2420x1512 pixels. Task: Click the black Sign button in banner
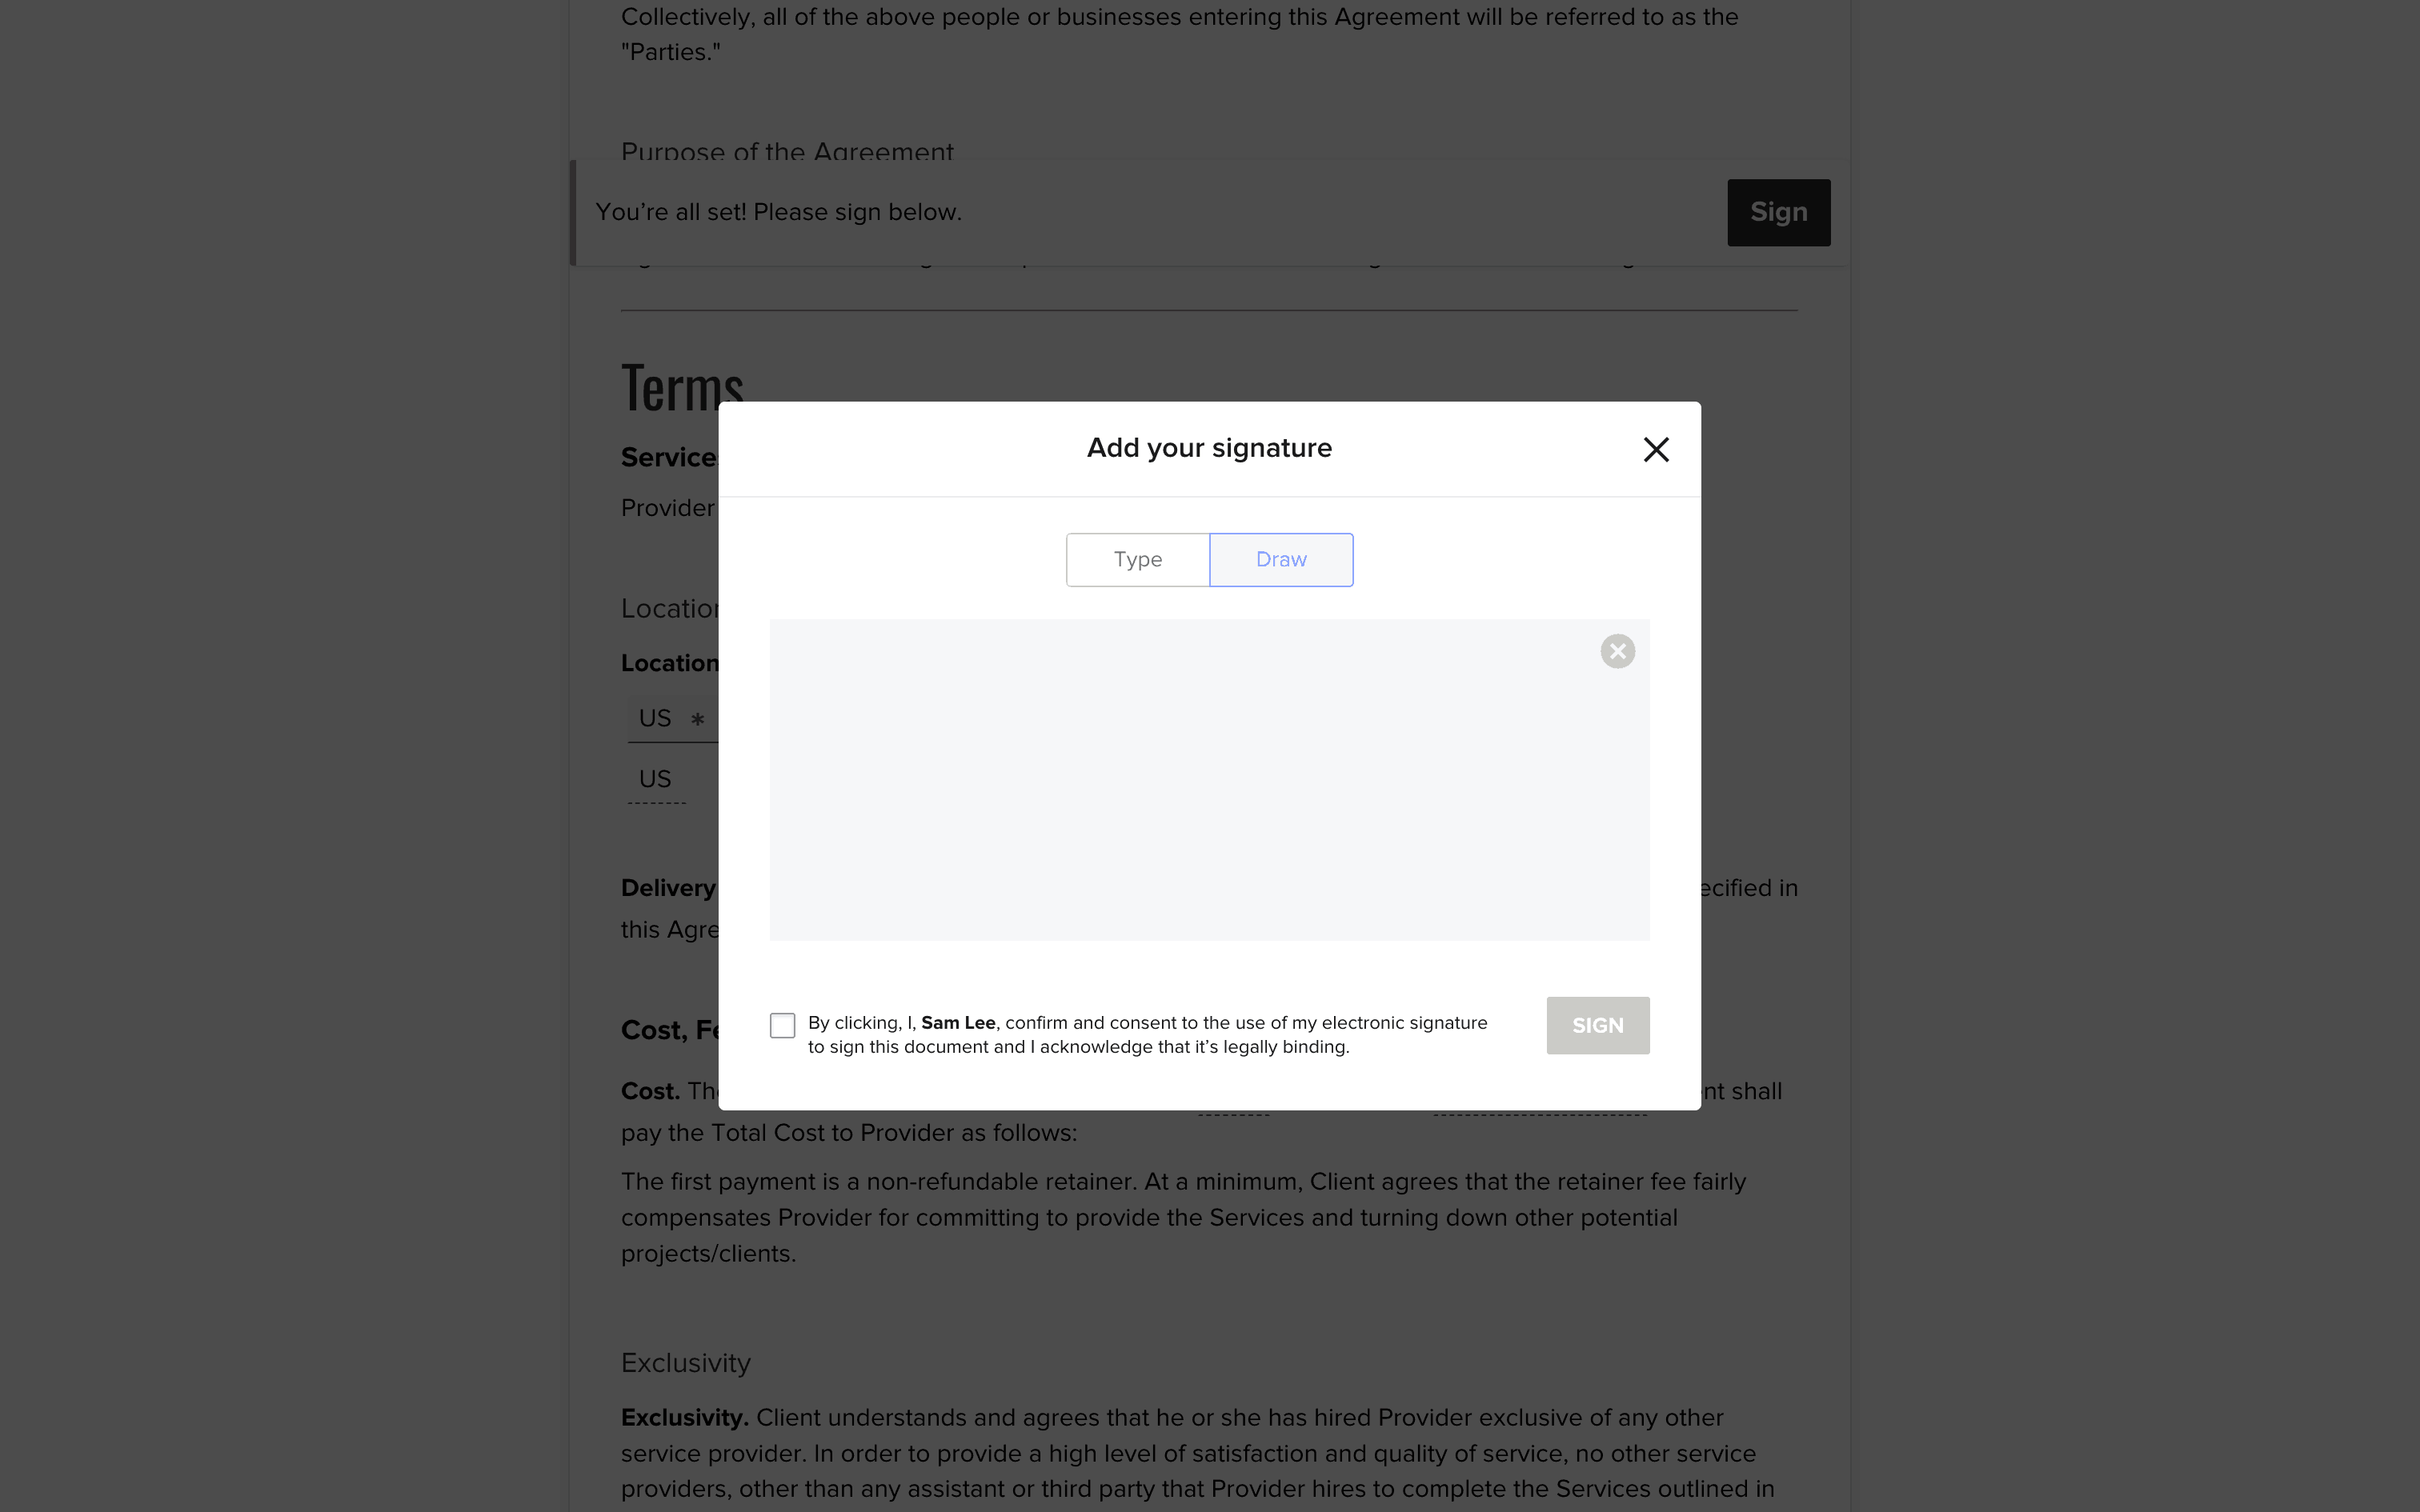point(1778,213)
